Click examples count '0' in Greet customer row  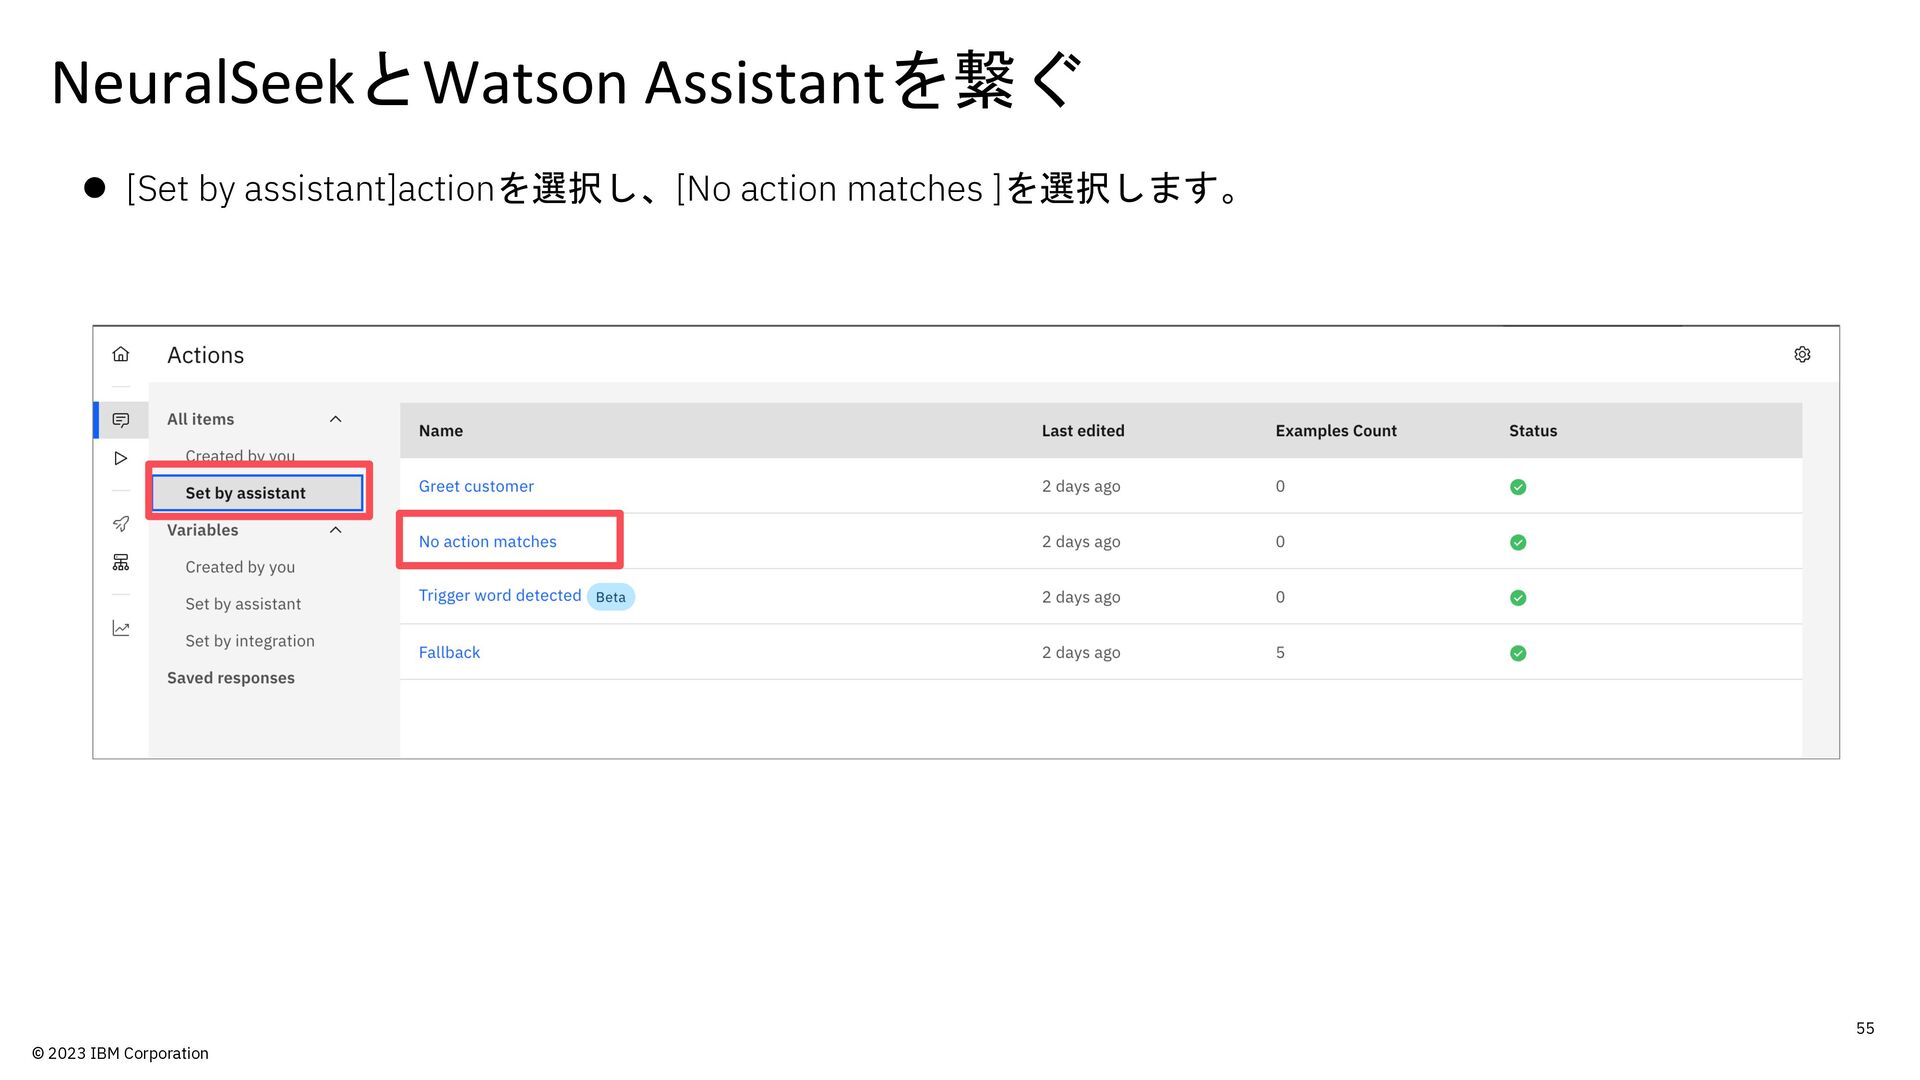pyautogui.click(x=1280, y=486)
